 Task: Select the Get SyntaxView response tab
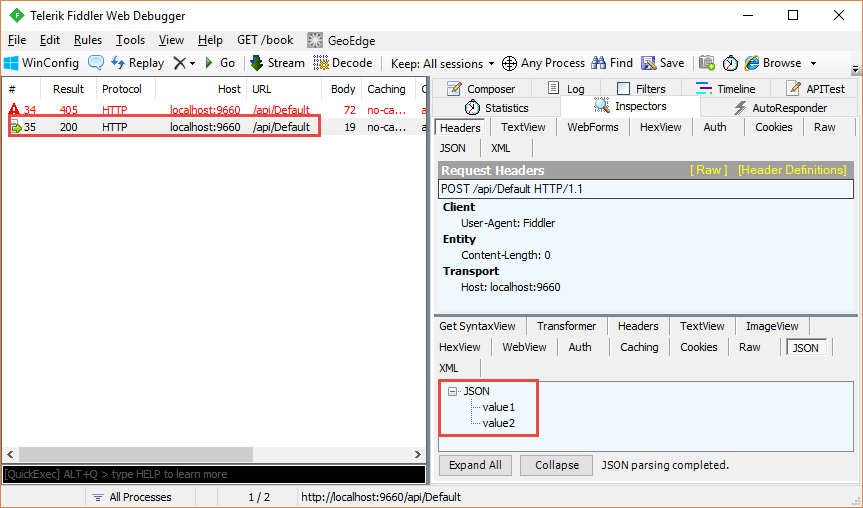(x=477, y=326)
